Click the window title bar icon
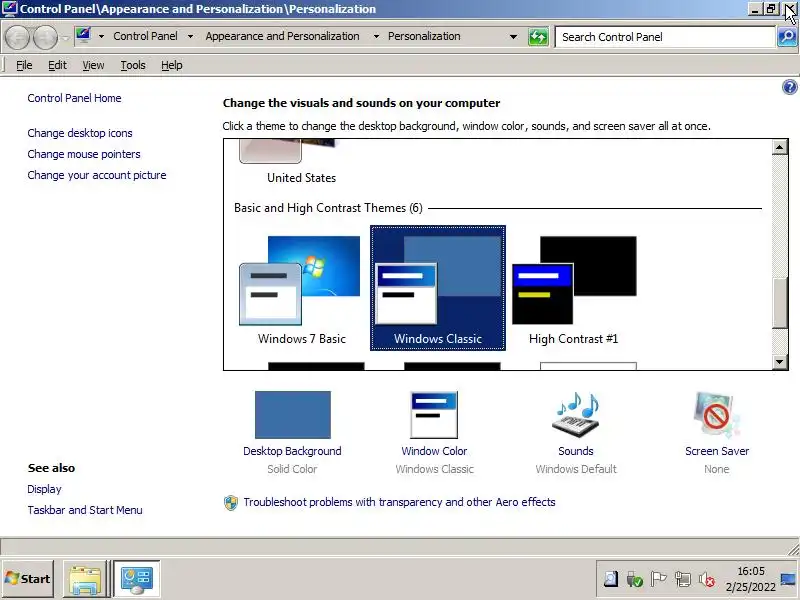 point(9,9)
